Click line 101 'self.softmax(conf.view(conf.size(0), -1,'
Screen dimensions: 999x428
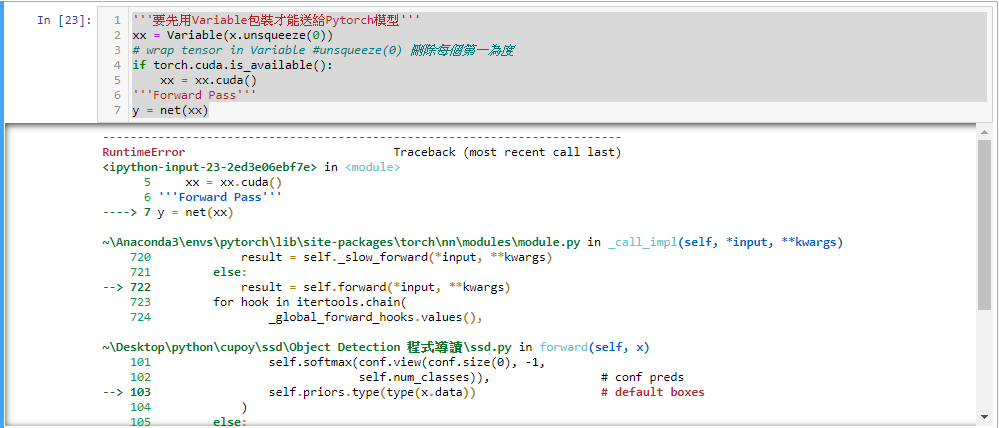point(406,363)
